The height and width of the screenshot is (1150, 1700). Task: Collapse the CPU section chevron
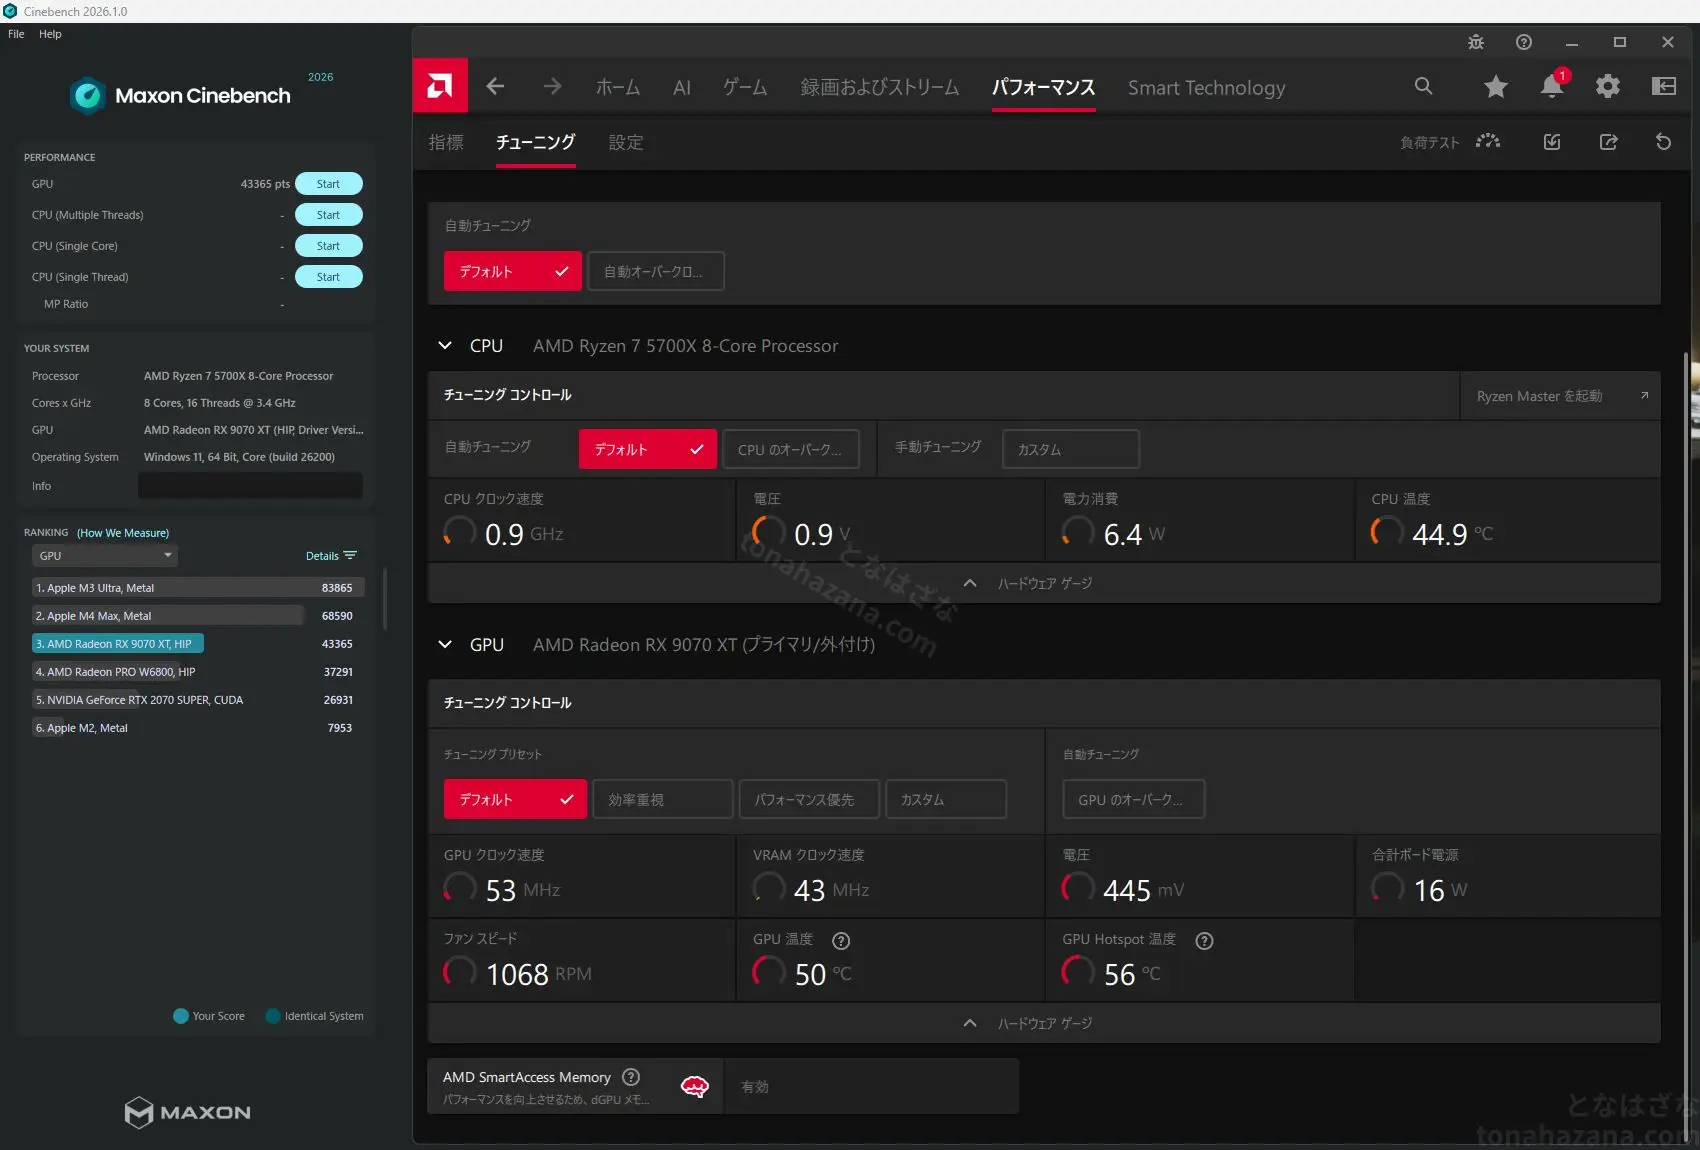coord(445,345)
